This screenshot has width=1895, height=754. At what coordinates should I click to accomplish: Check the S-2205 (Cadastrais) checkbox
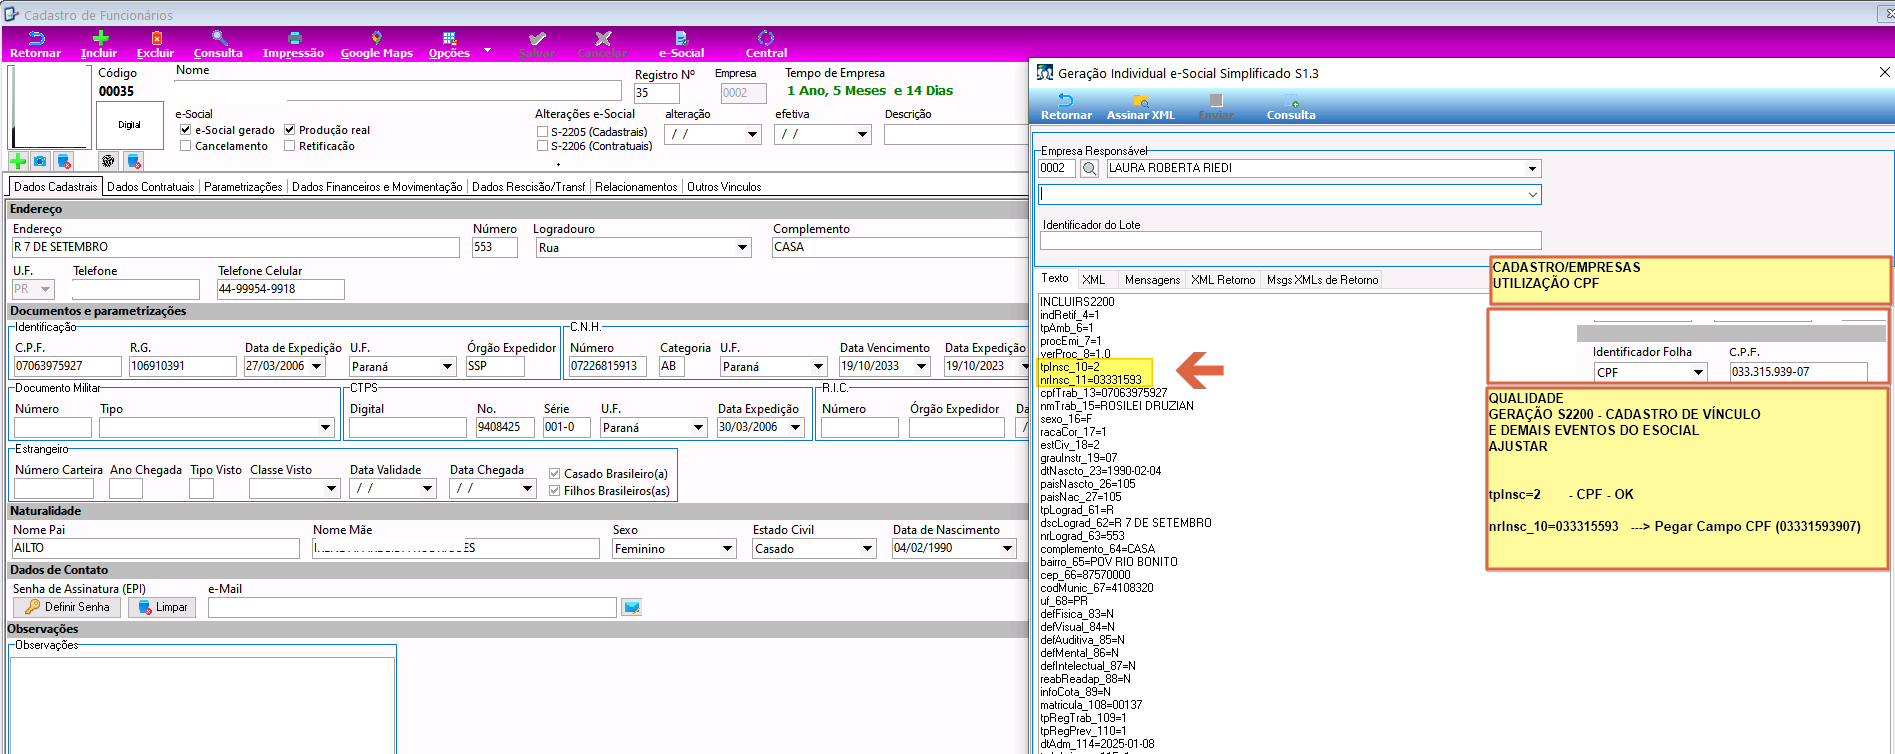coord(542,132)
